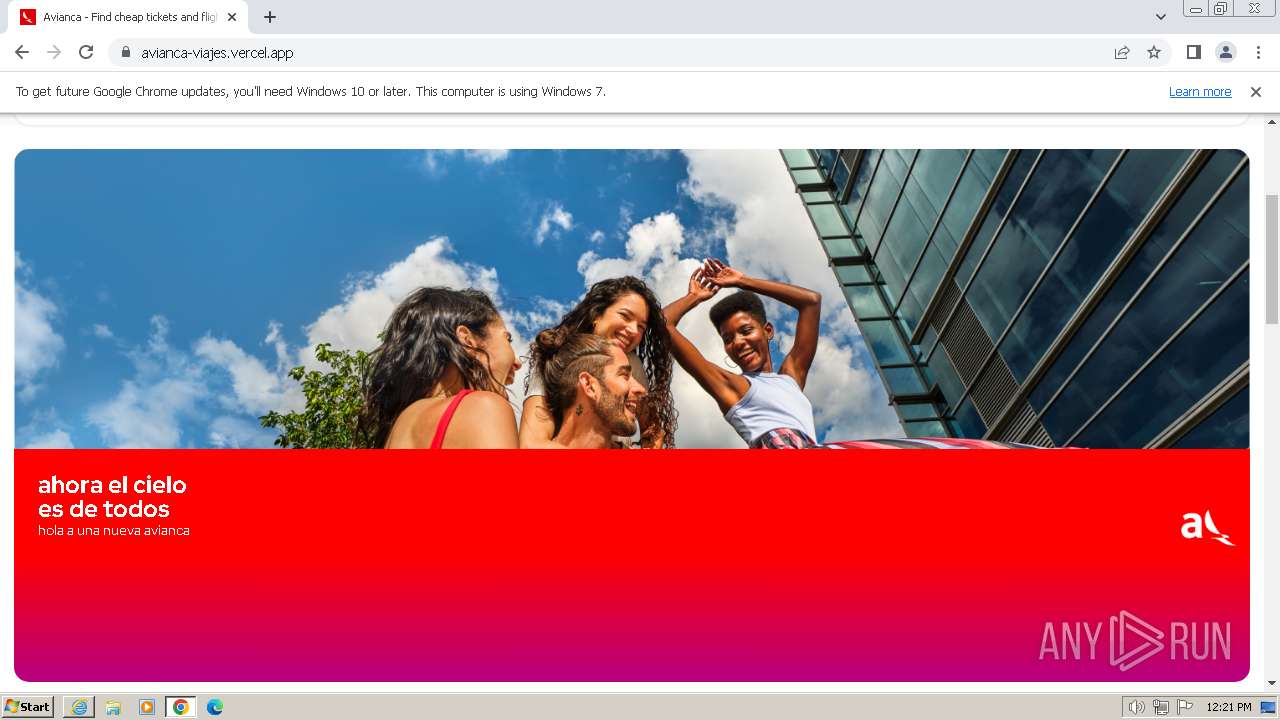Open Microsoft Edge from the taskbar
Image resolution: width=1280 pixels, height=720 pixels.
(215, 707)
